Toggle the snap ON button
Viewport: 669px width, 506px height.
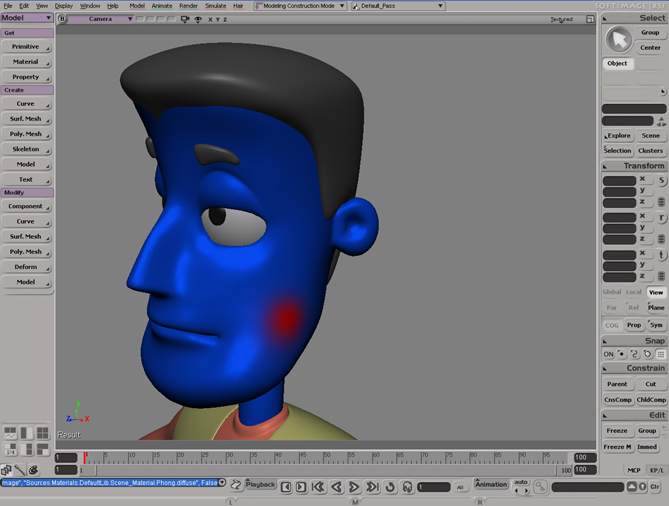(608, 354)
